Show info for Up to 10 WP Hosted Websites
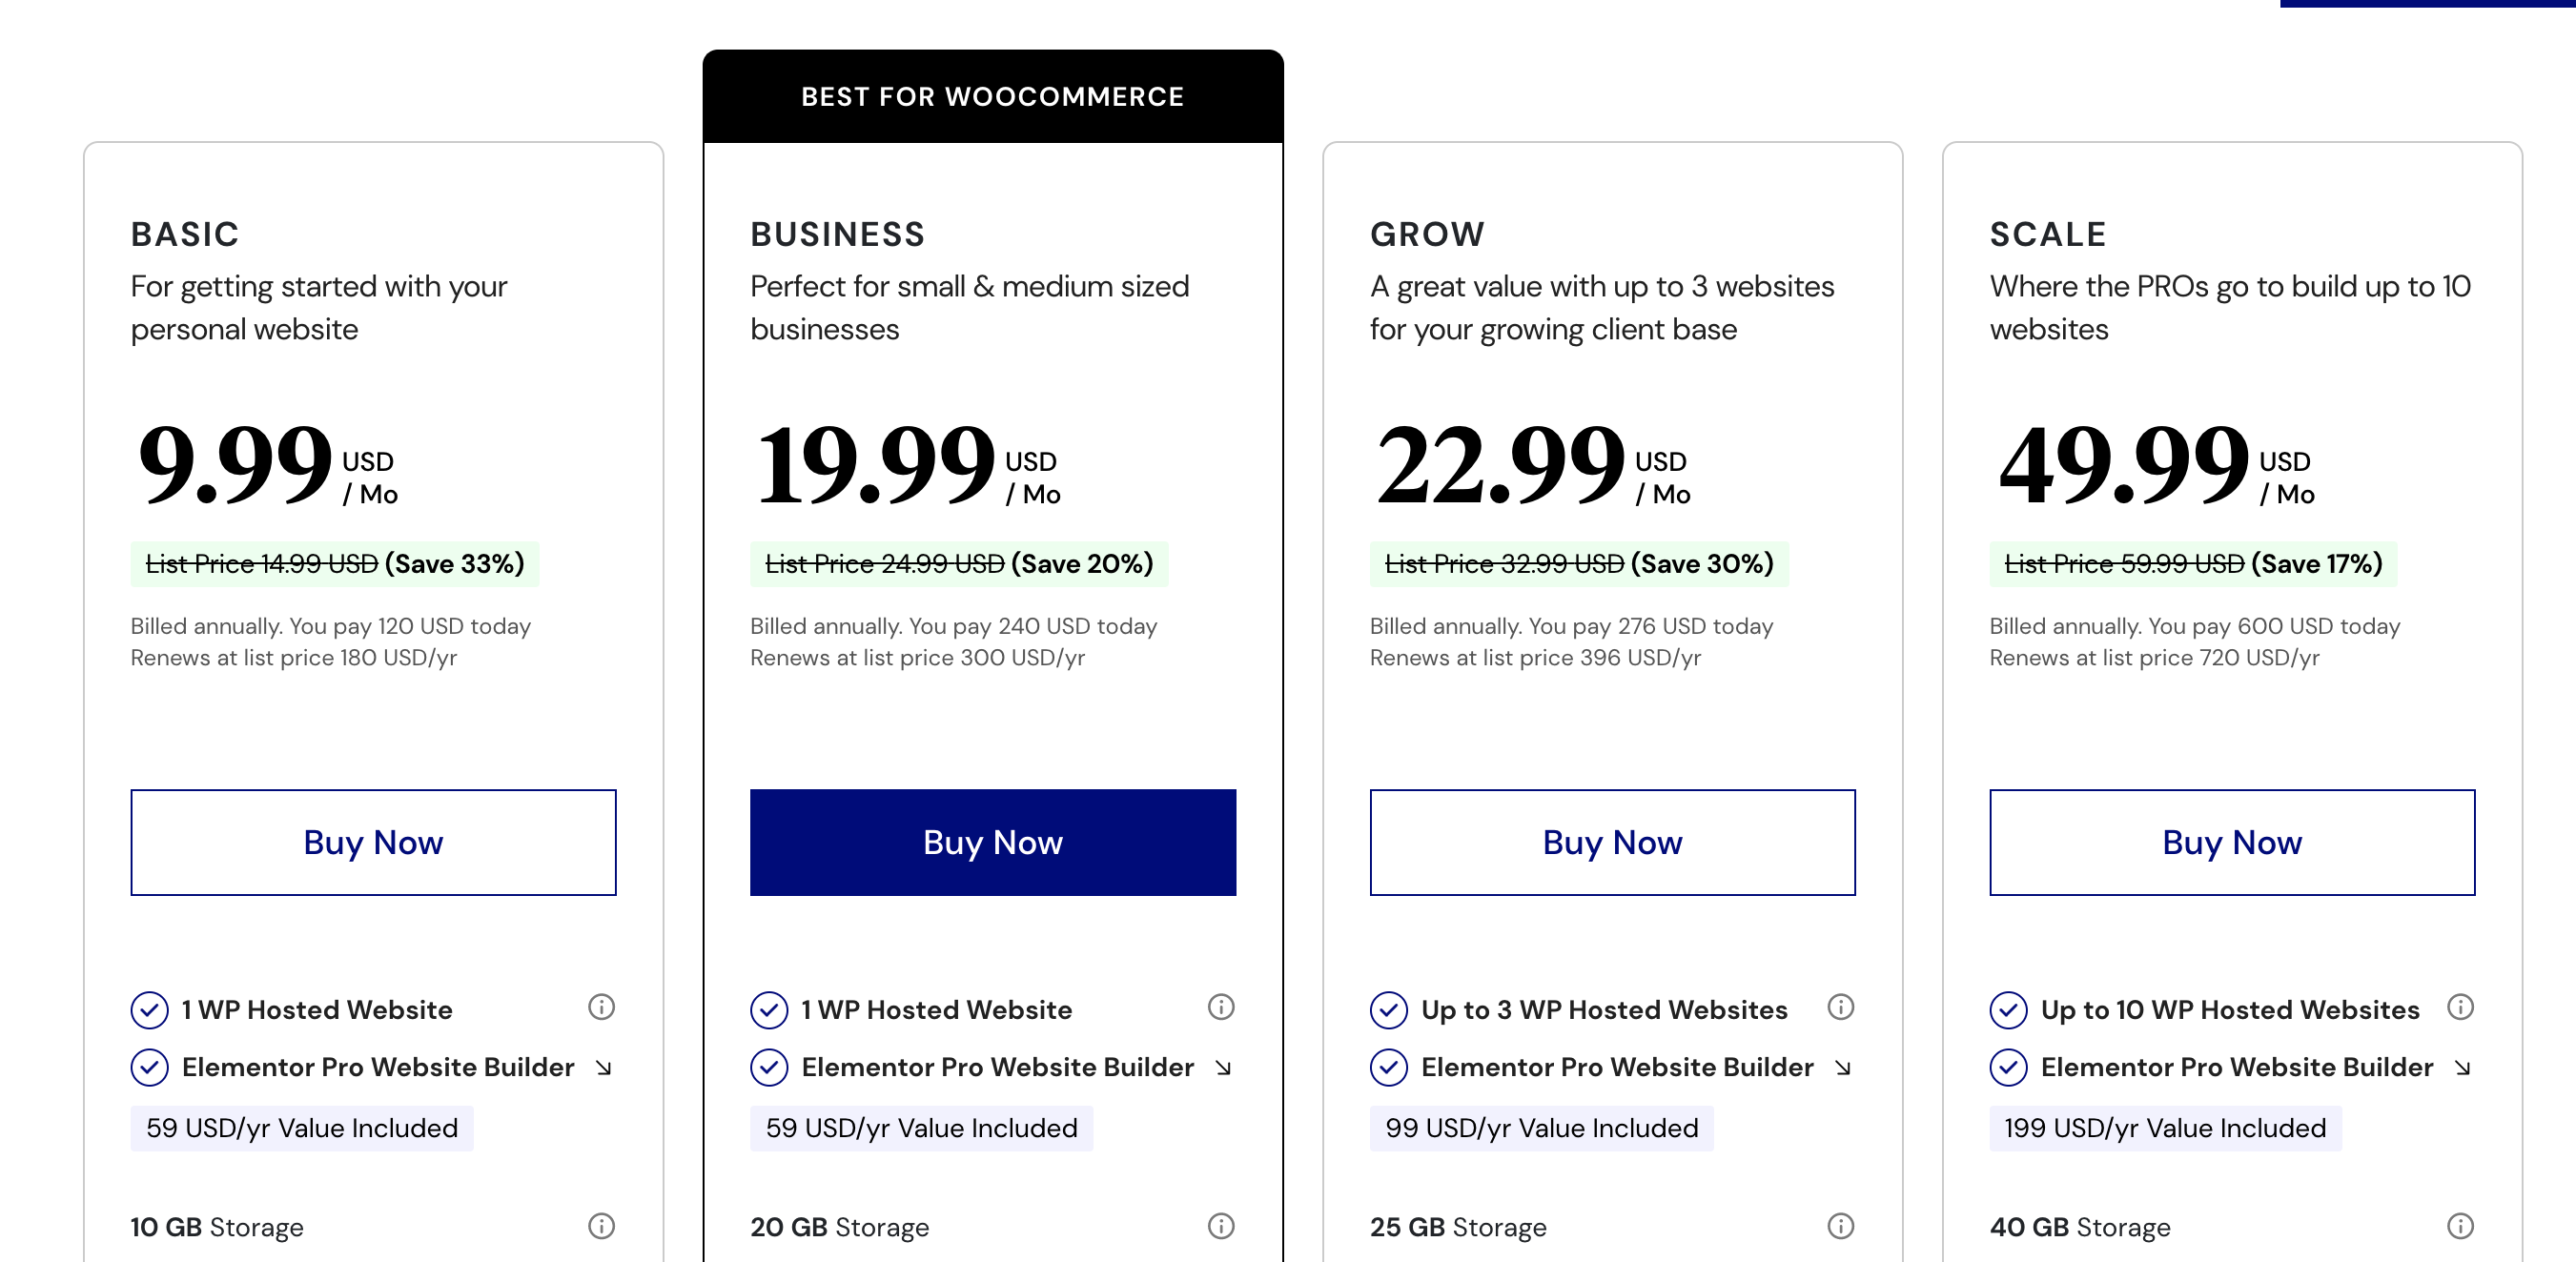 pos(2461,1007)
